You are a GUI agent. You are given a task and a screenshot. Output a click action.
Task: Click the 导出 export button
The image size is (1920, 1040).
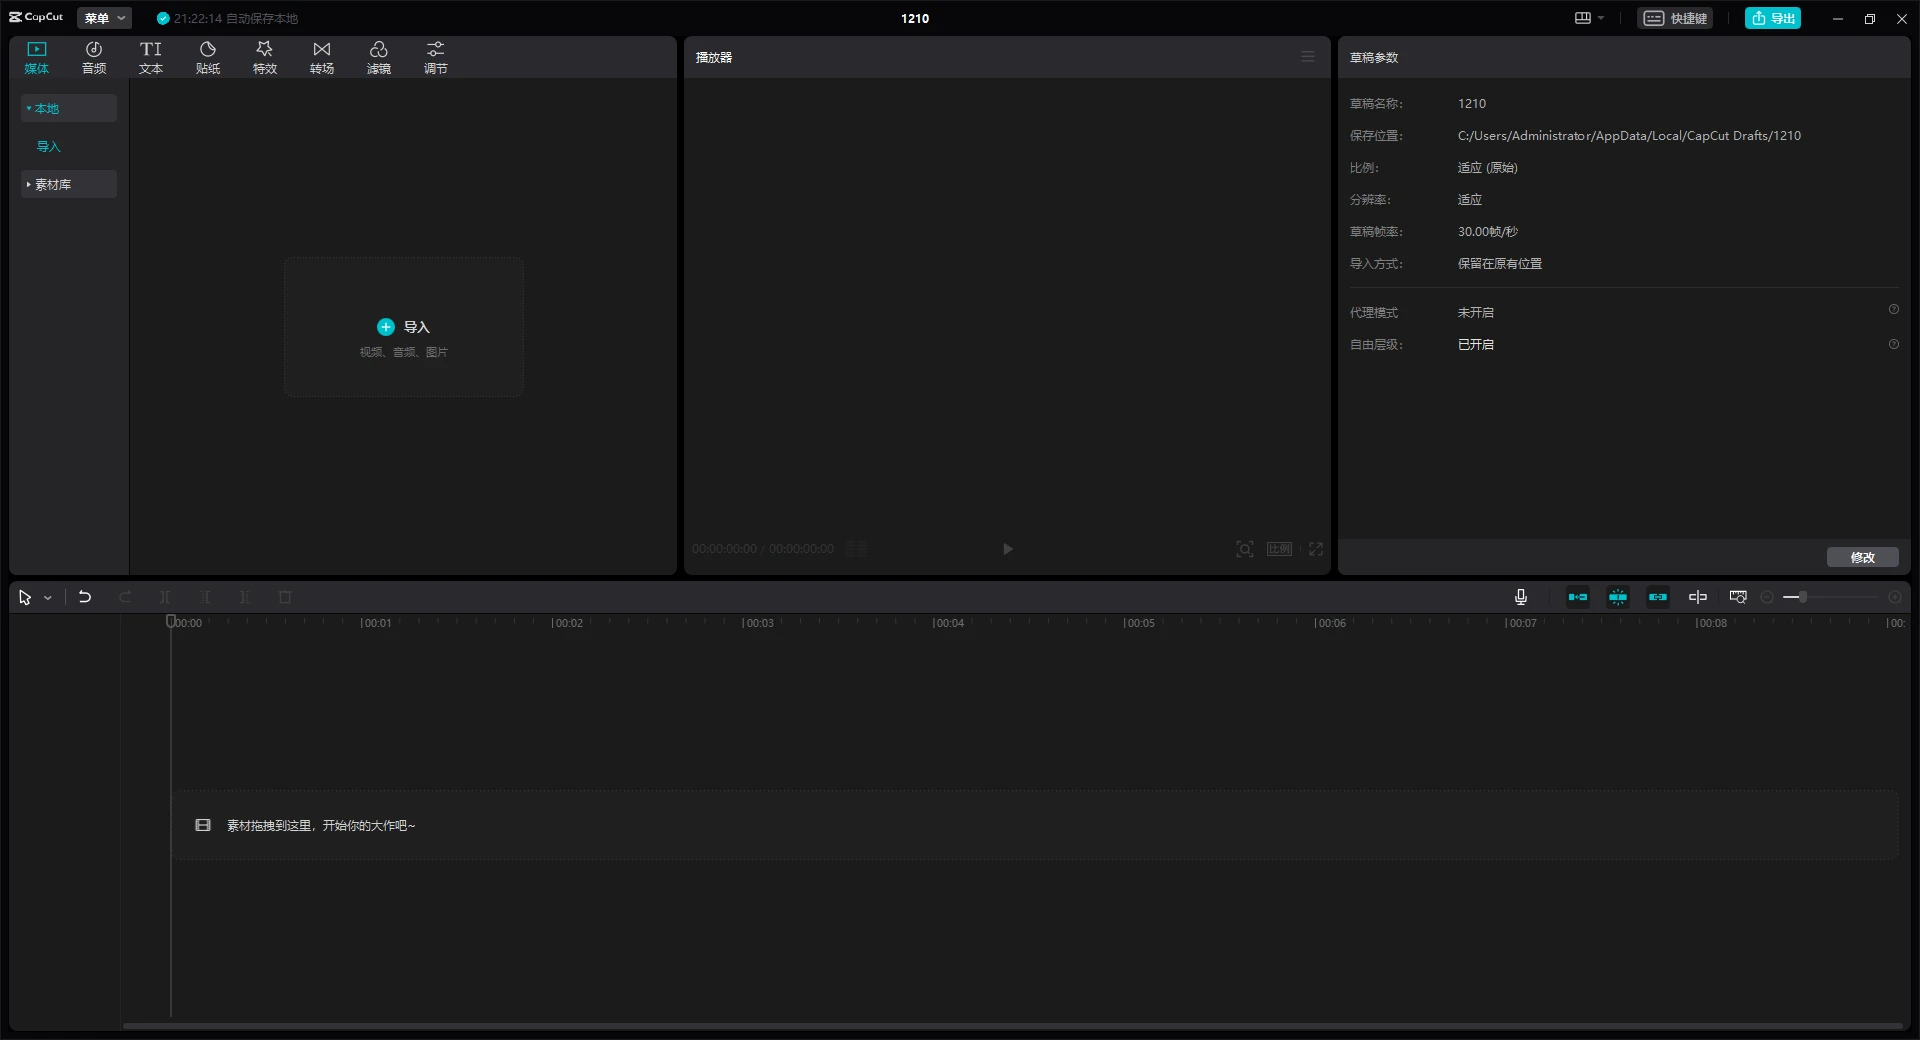[x=1773, y=18]
